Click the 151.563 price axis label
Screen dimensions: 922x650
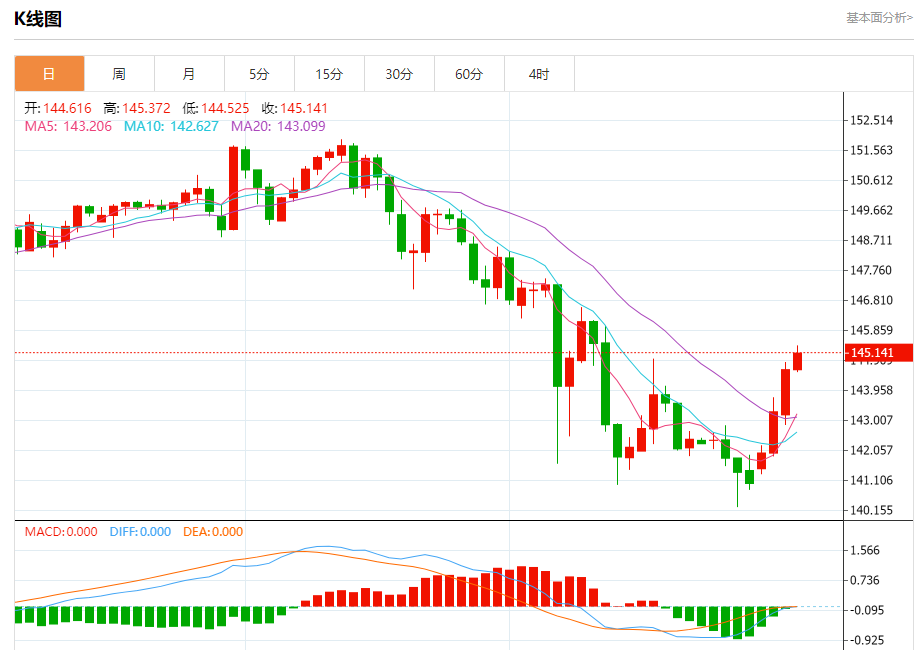[x=871, y=151]
